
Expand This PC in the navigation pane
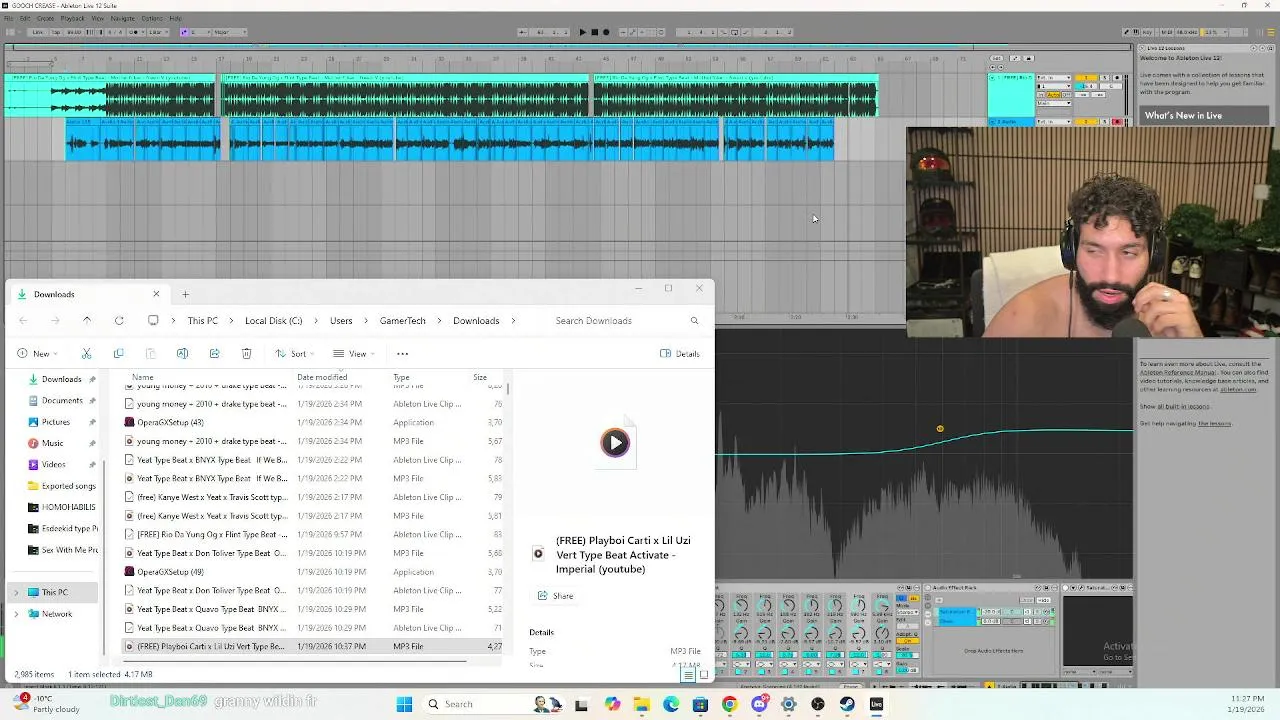pos(15,592)
